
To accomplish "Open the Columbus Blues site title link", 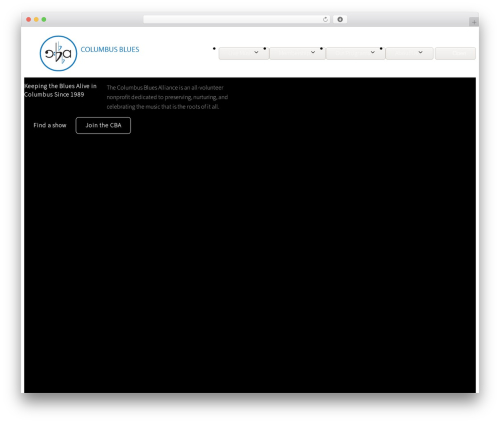I will pyautogui.click(x=110, y=49).
